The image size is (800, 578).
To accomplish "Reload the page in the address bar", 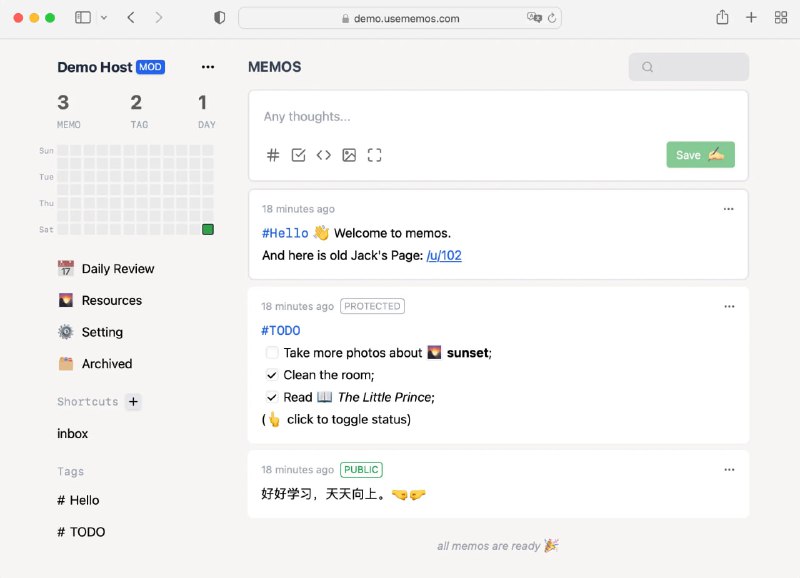I will 552,18.
